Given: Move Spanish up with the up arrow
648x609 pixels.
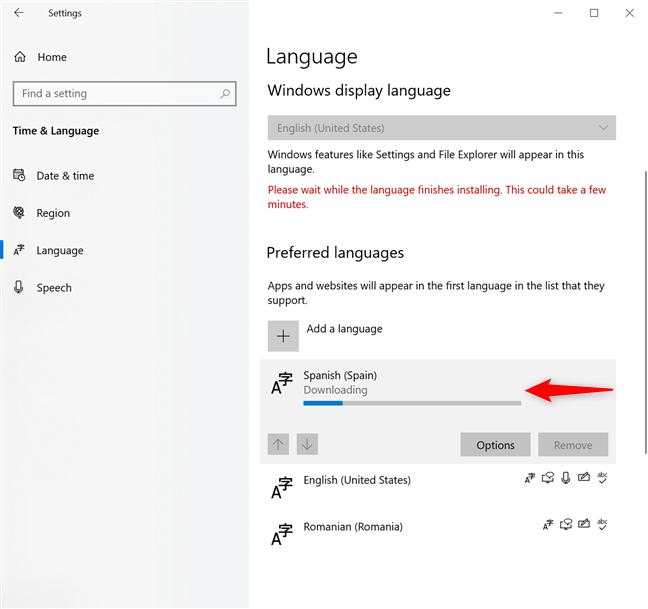Looking at the screenshot, I should (x=278, y=444).
